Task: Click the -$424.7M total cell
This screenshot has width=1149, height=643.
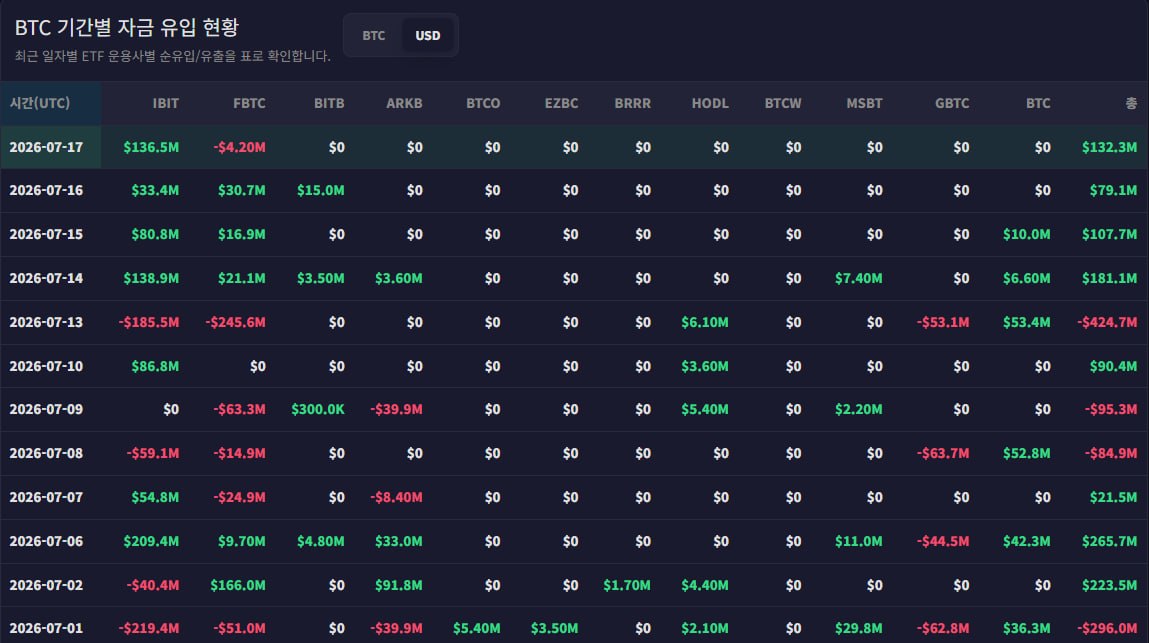Action: [1107, 323]
